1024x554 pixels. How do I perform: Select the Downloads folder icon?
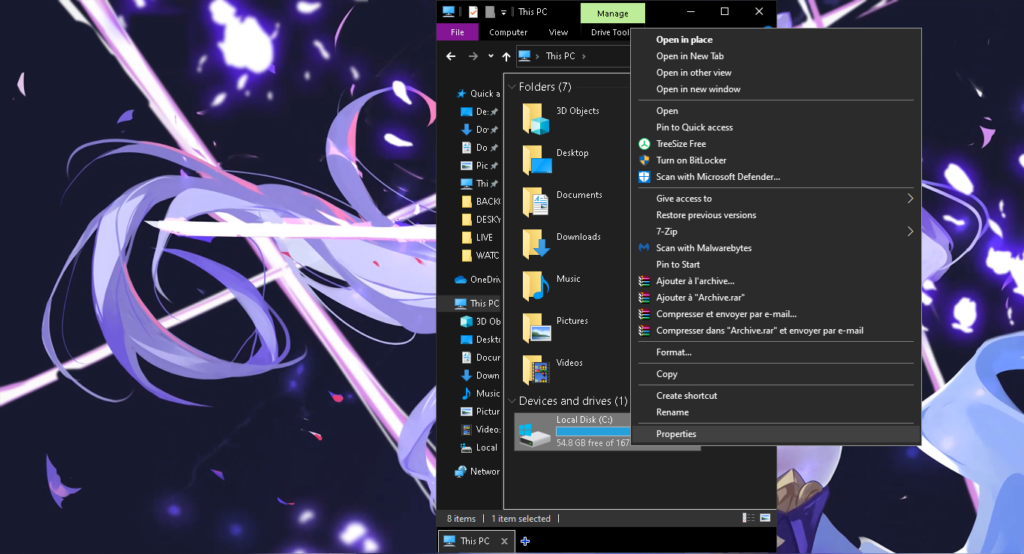pyautogui.click(x=536, y=244)
